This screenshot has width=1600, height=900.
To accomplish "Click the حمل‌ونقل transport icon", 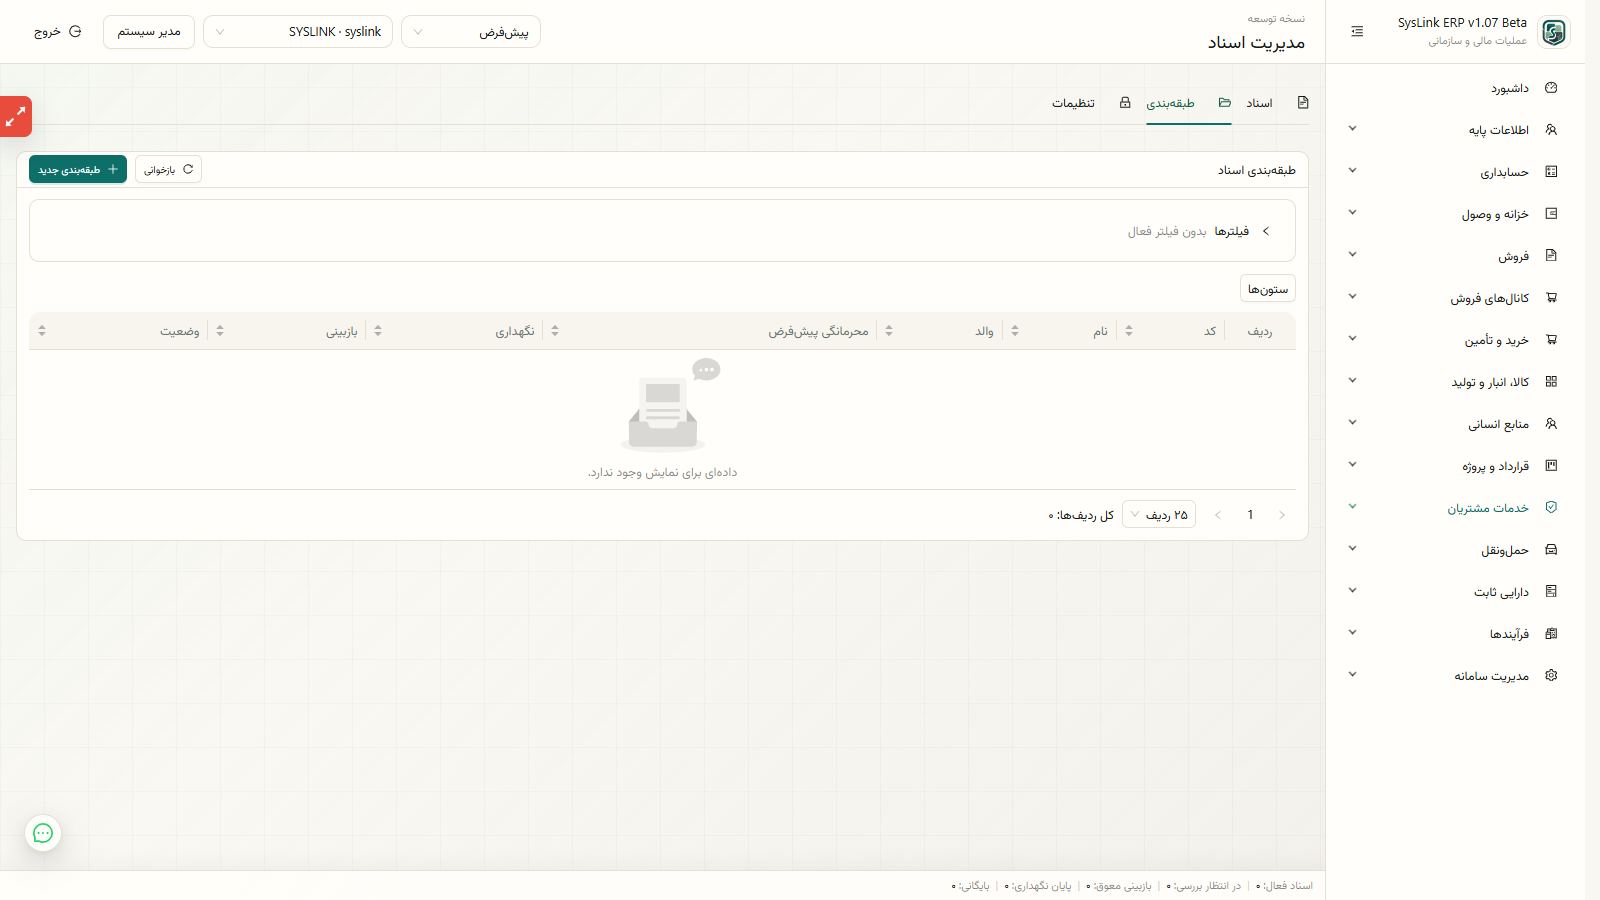I will click(x=1551, y=550).
